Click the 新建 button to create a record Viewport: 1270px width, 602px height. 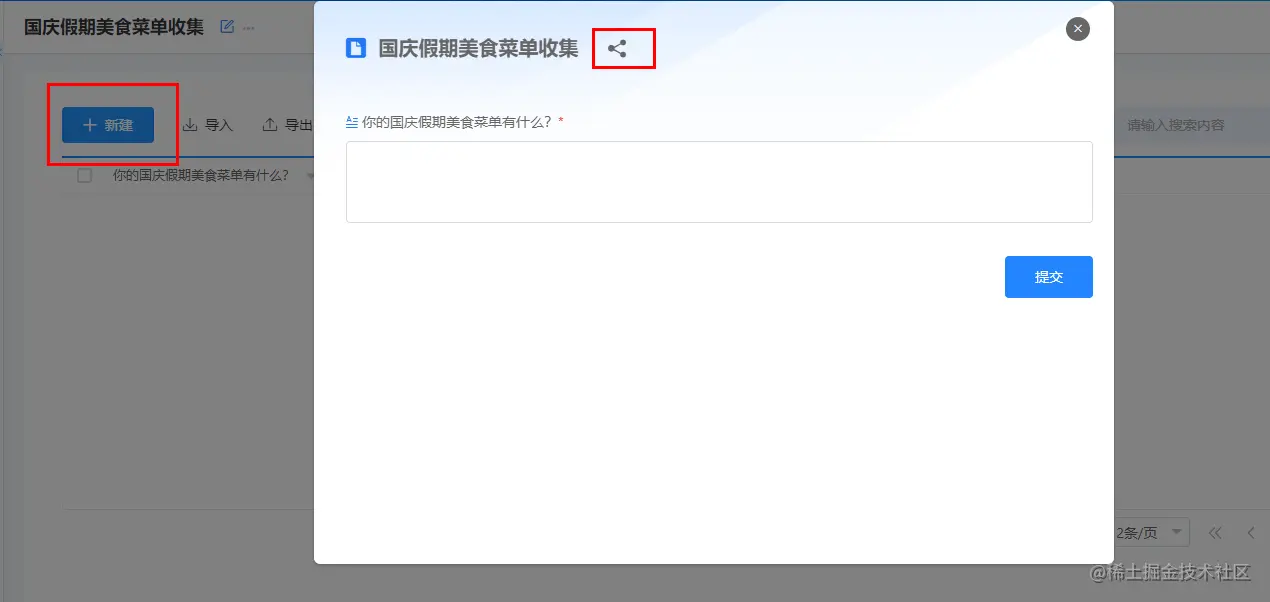(x=108, y=125)
